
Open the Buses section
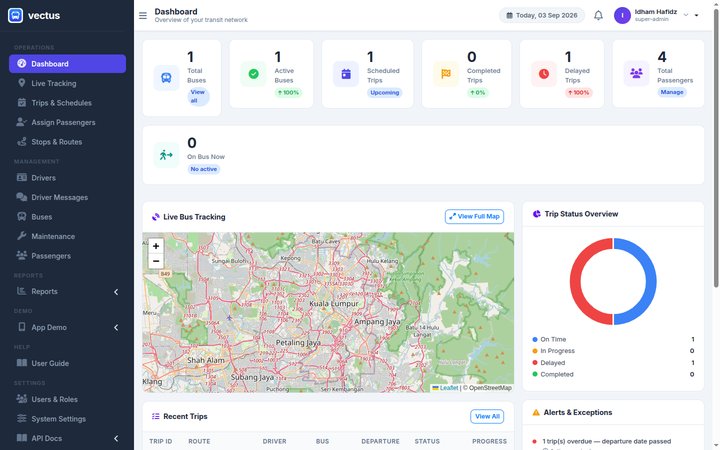[68, 217]
